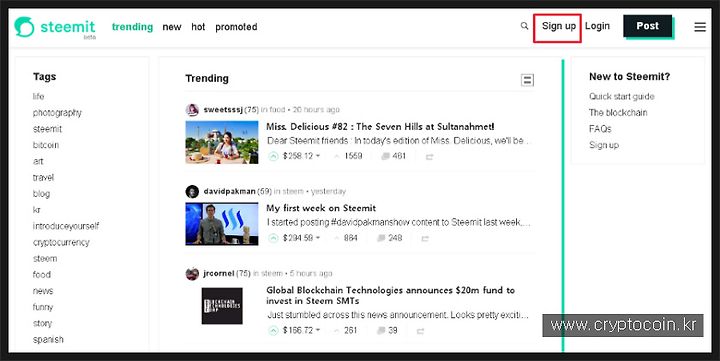Image resolution: width=720 pixels, height=361 pixels.
Task: Select the spanish tag
Action: (x=48, y=340)
